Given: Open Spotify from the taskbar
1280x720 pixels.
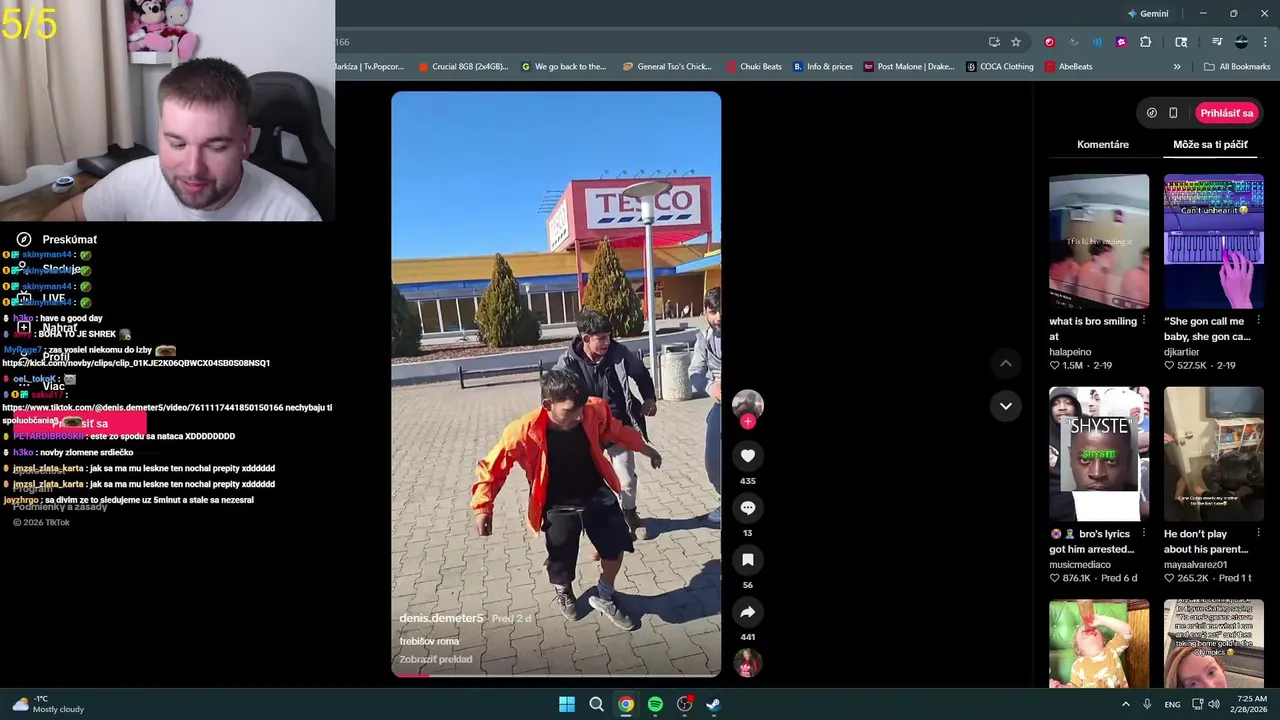Looking at the screenshot, I should pos(655,704).
